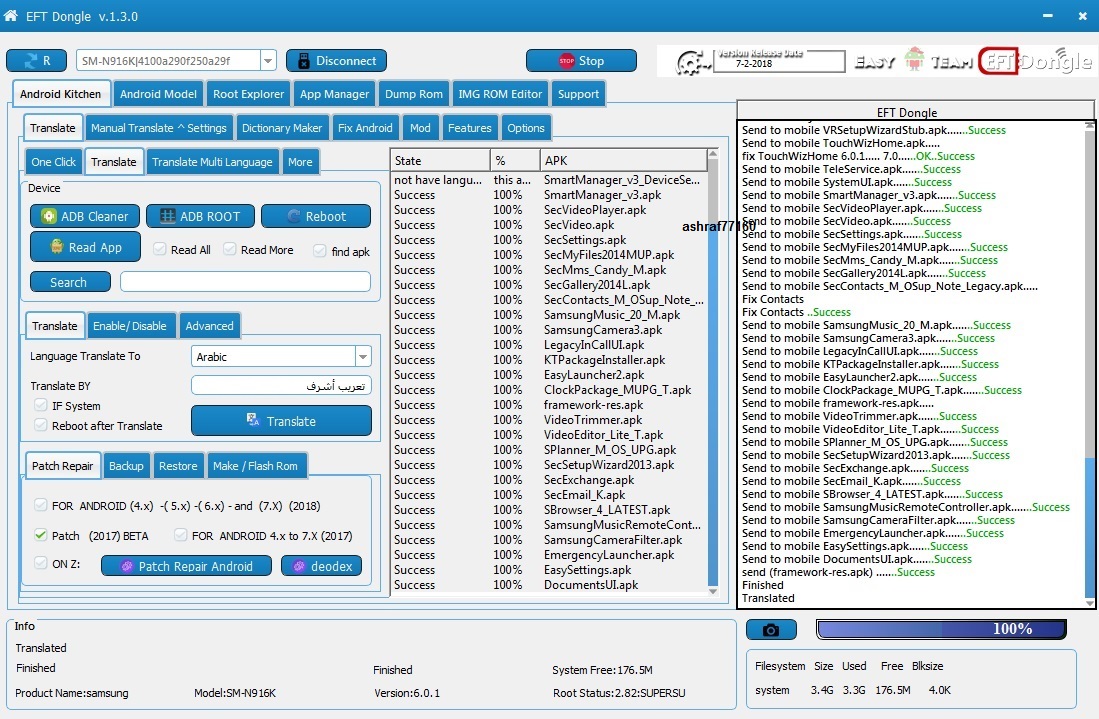Start Translate with the blue button
1099x719 pixels.
281,421
